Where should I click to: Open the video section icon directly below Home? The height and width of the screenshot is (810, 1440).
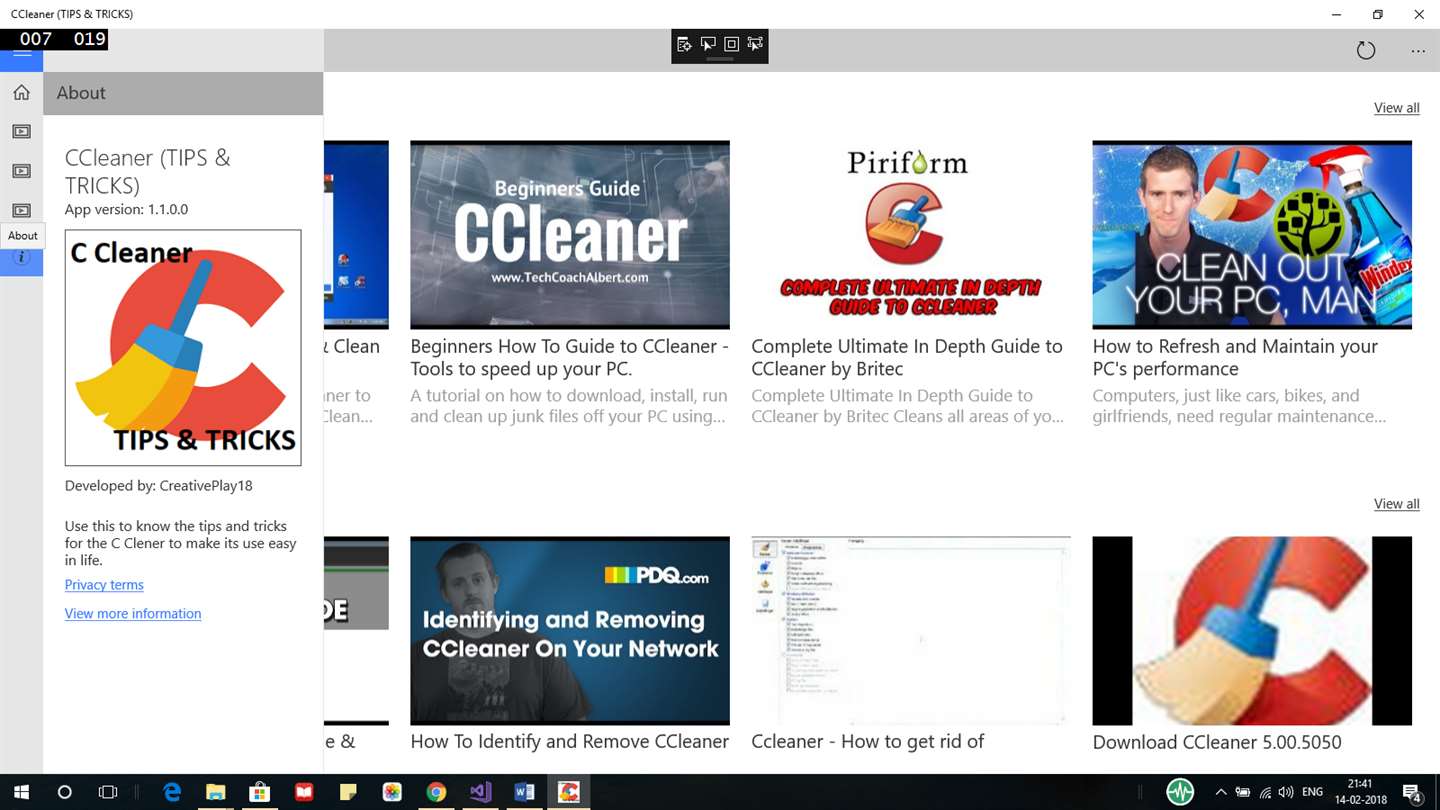[21, 132]
